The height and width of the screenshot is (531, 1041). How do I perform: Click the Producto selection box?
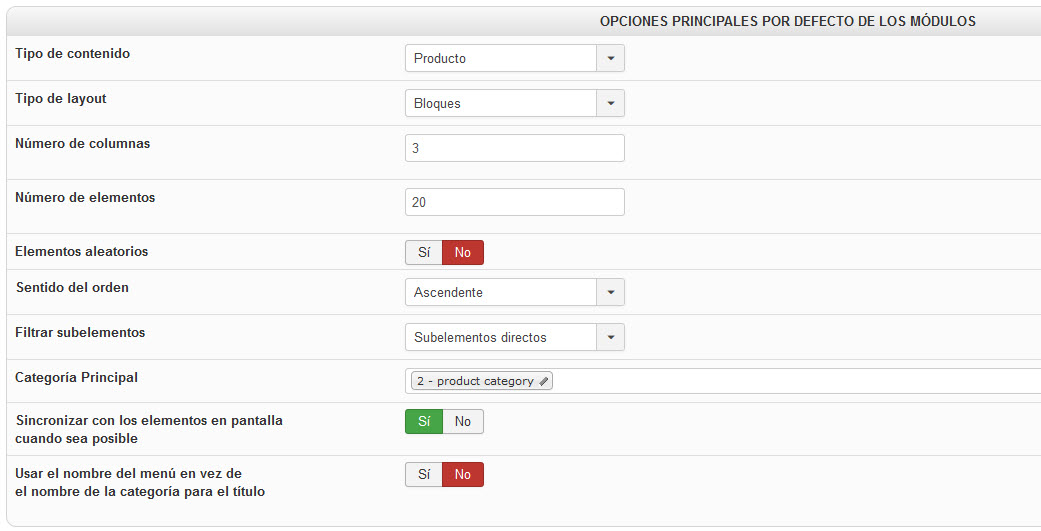tap(501, 58)
